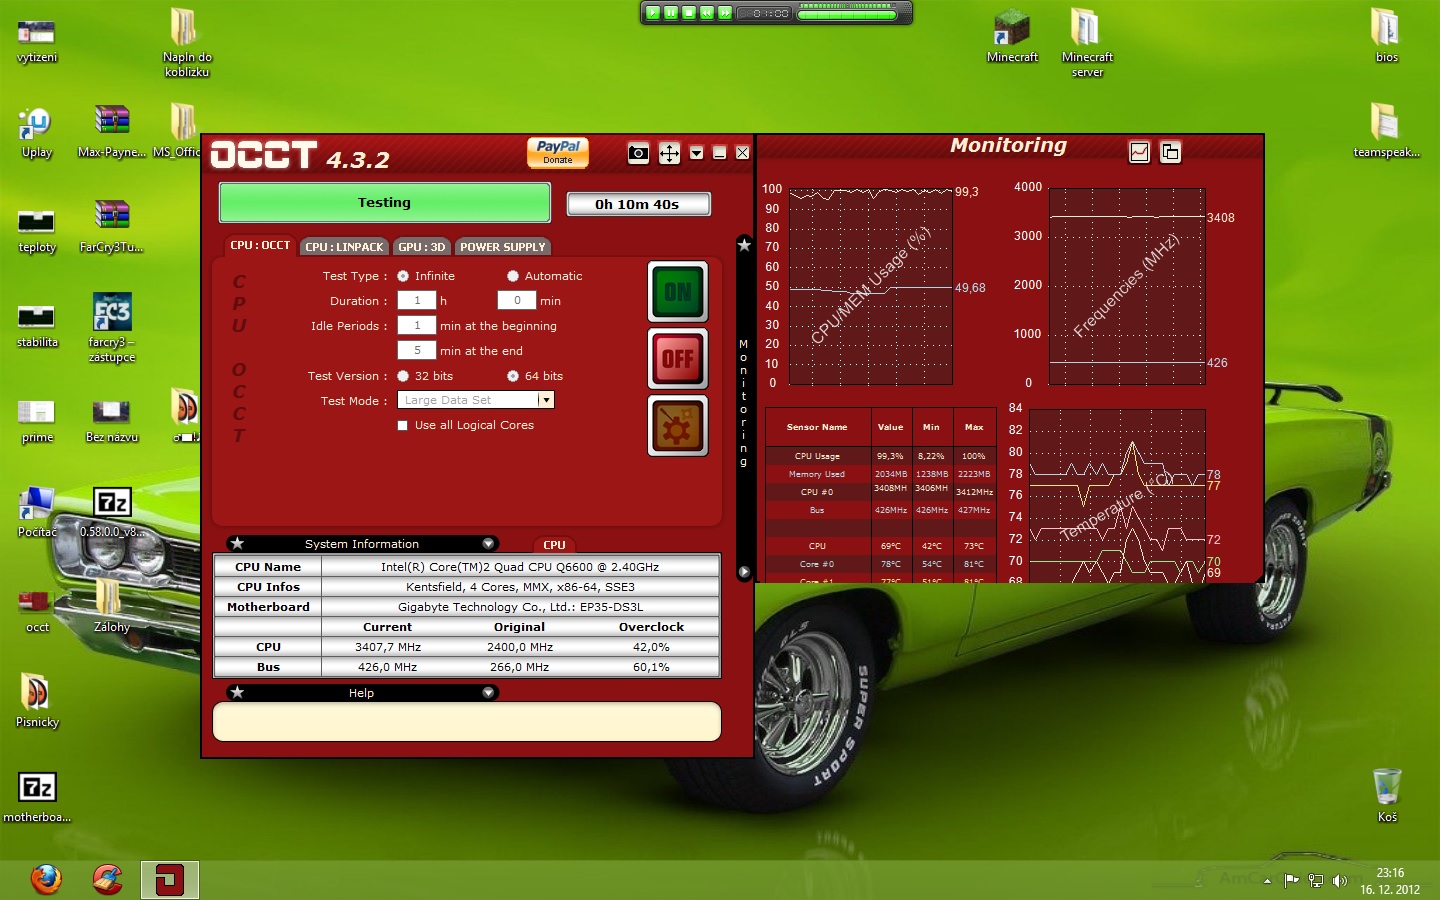
Task: Start the test with the green ON button
Action: pyautogui.click(x=678, y=292)
